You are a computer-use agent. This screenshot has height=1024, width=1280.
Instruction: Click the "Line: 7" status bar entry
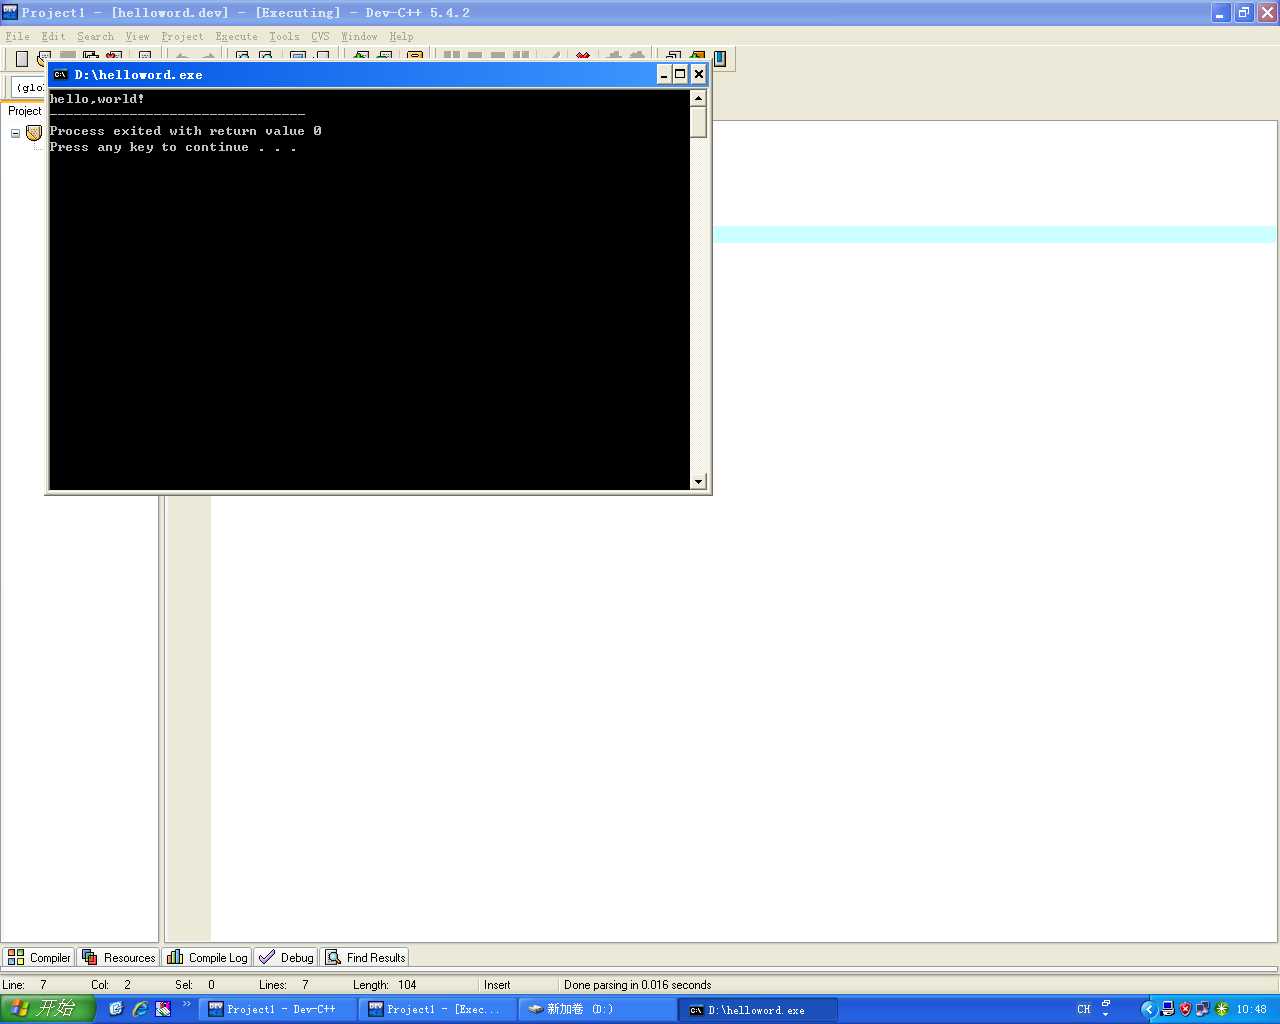[x=24, y=985]
